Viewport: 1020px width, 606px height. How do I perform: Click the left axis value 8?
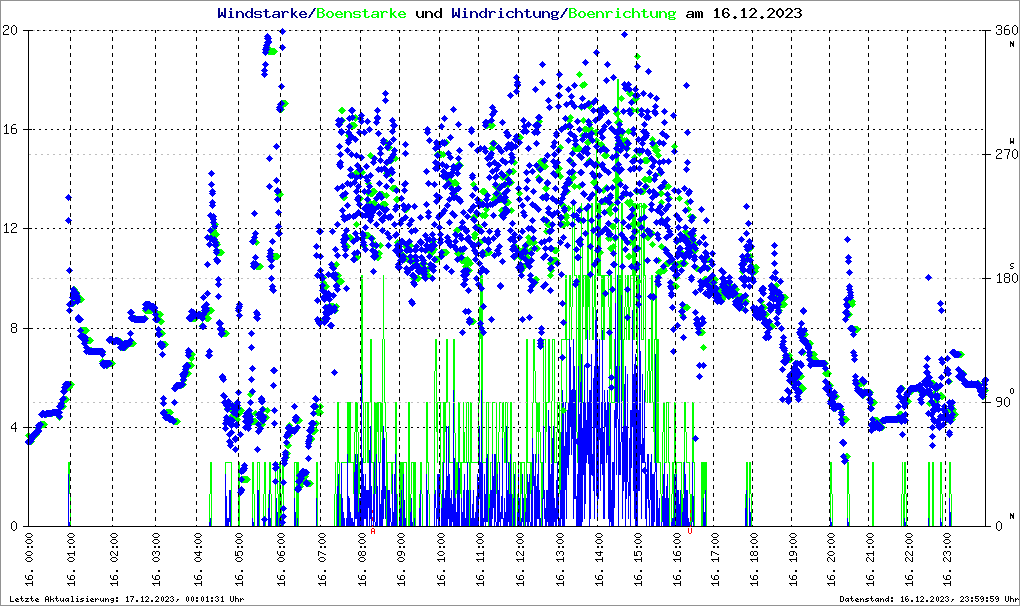coord(14,328)
